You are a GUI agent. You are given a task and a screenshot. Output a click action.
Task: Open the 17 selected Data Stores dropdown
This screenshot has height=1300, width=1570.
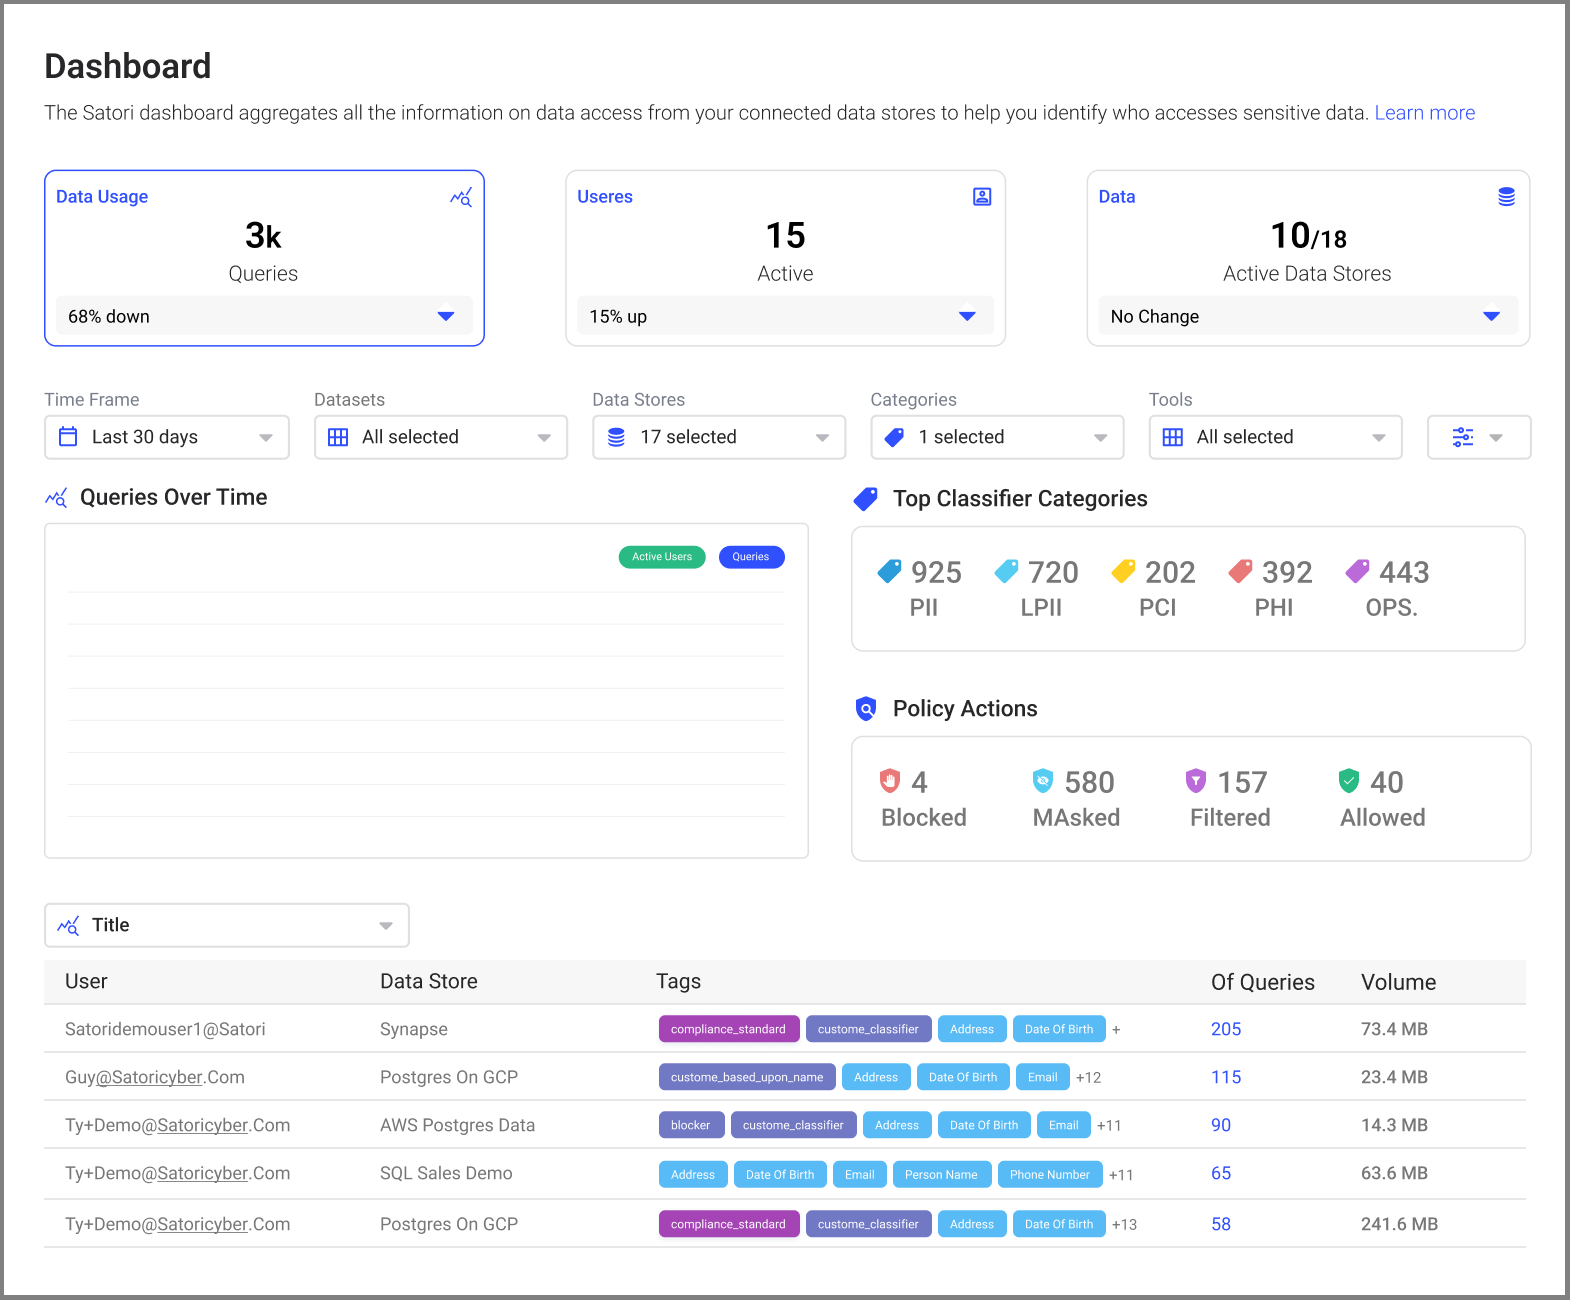coord(719,437)
